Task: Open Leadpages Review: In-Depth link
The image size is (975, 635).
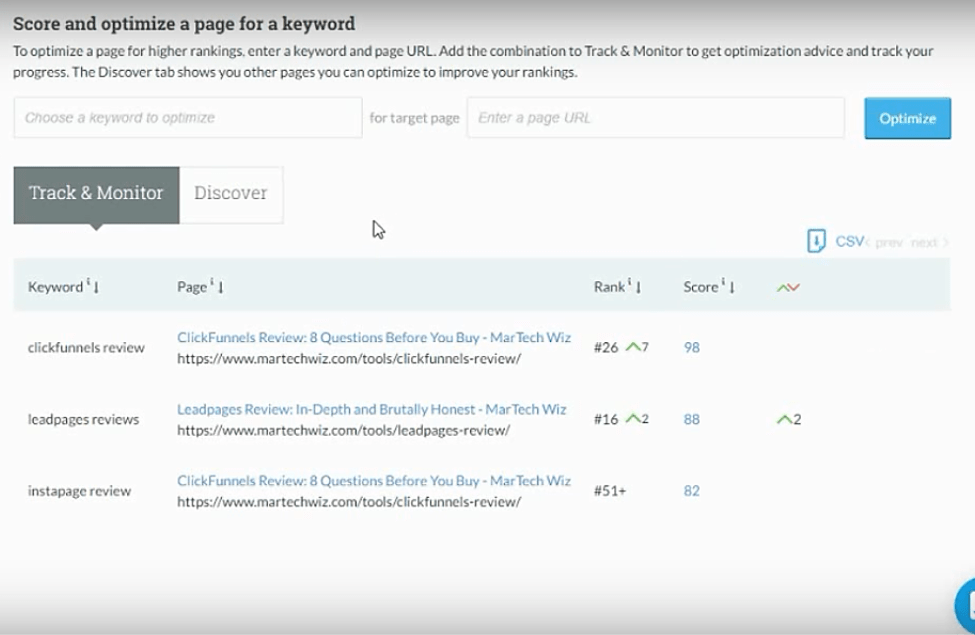Action: (371, 409)
